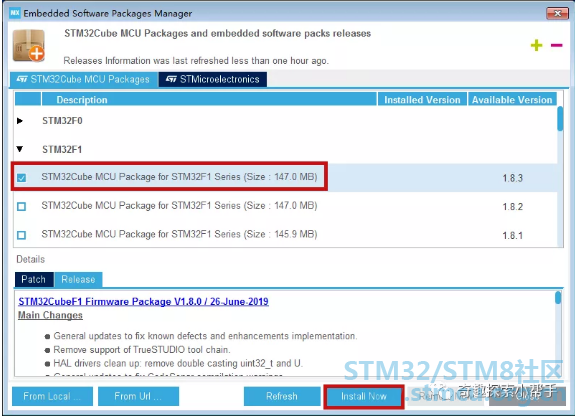Click the Description column header
The image size is (575, 416).
(x=209, y=100)
